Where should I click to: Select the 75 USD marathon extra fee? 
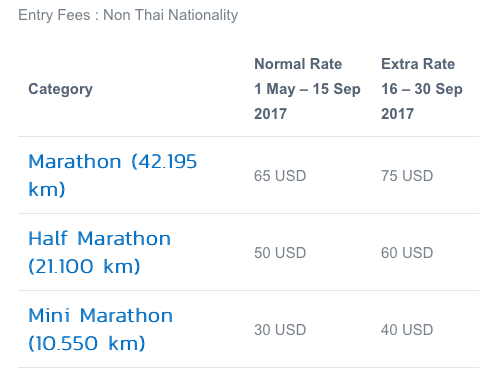tap(407, 176)
